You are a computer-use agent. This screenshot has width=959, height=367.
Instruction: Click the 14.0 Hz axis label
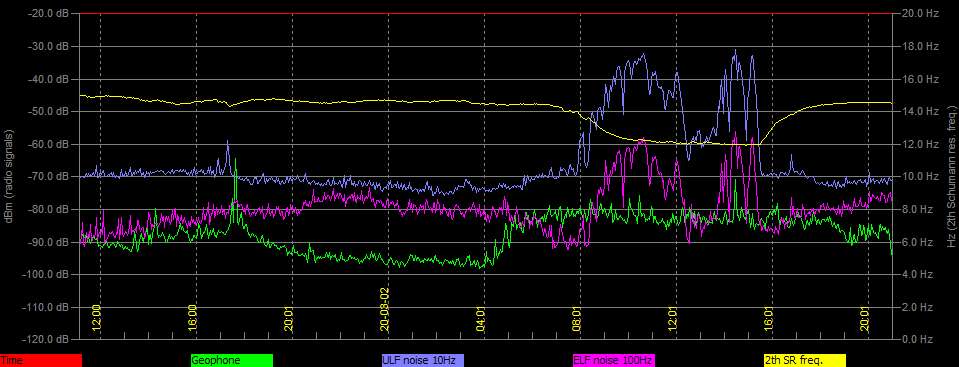coord(919,111)
